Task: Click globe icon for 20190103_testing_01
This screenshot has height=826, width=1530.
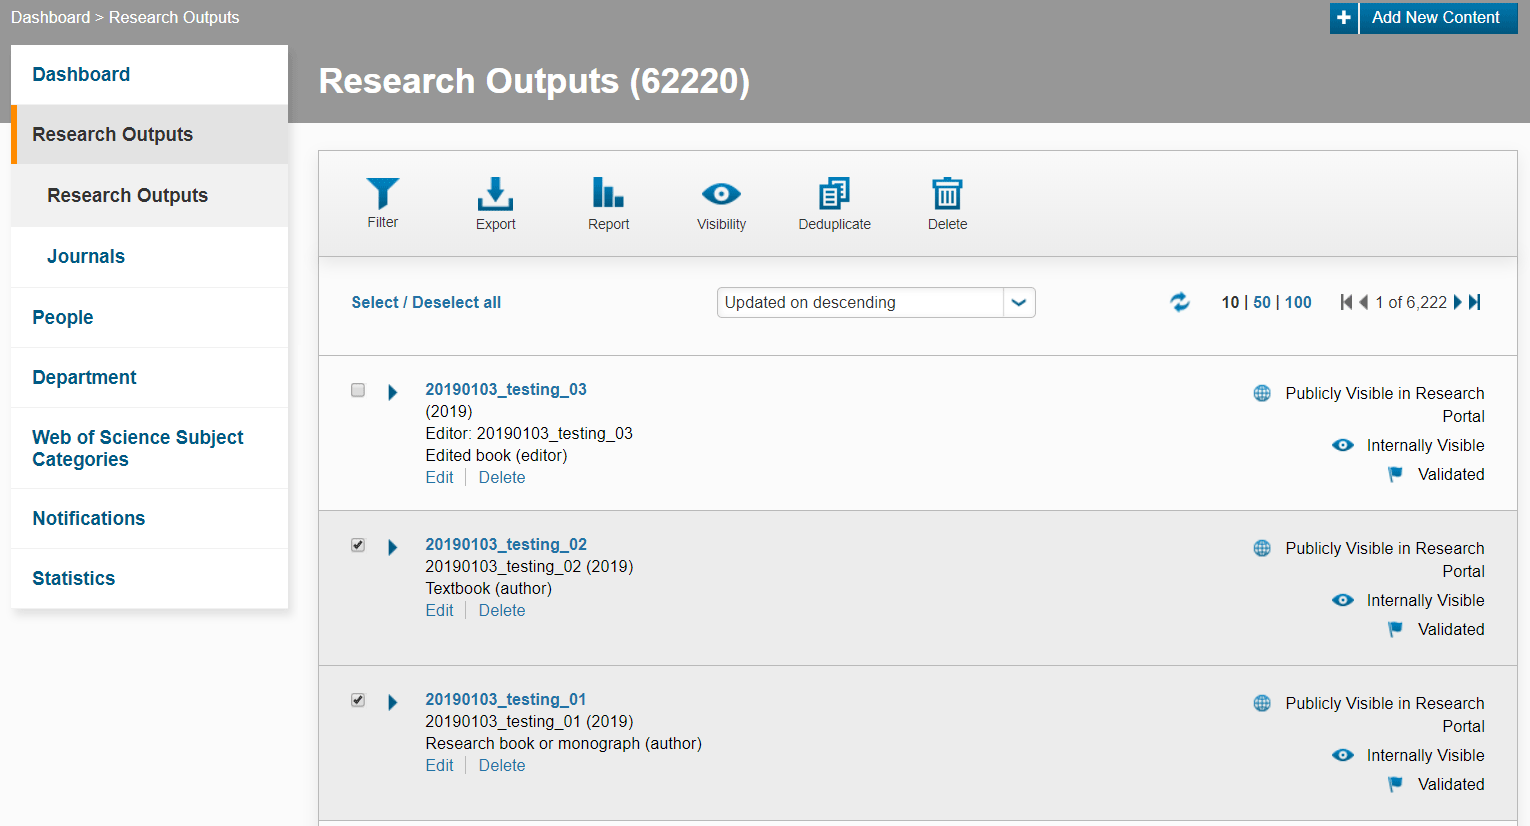Action: 1262,703
